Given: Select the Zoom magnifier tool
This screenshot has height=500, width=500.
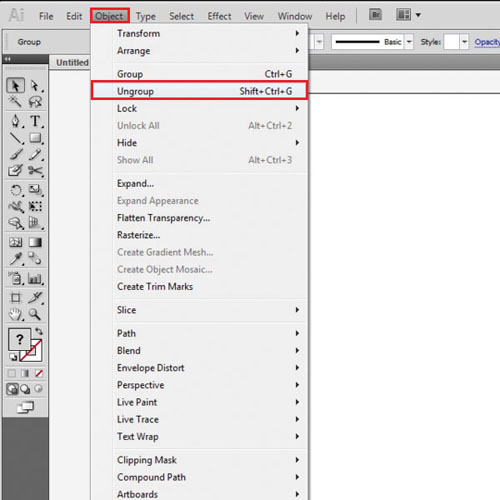Looking at the screenshot, I should point(35,314).
